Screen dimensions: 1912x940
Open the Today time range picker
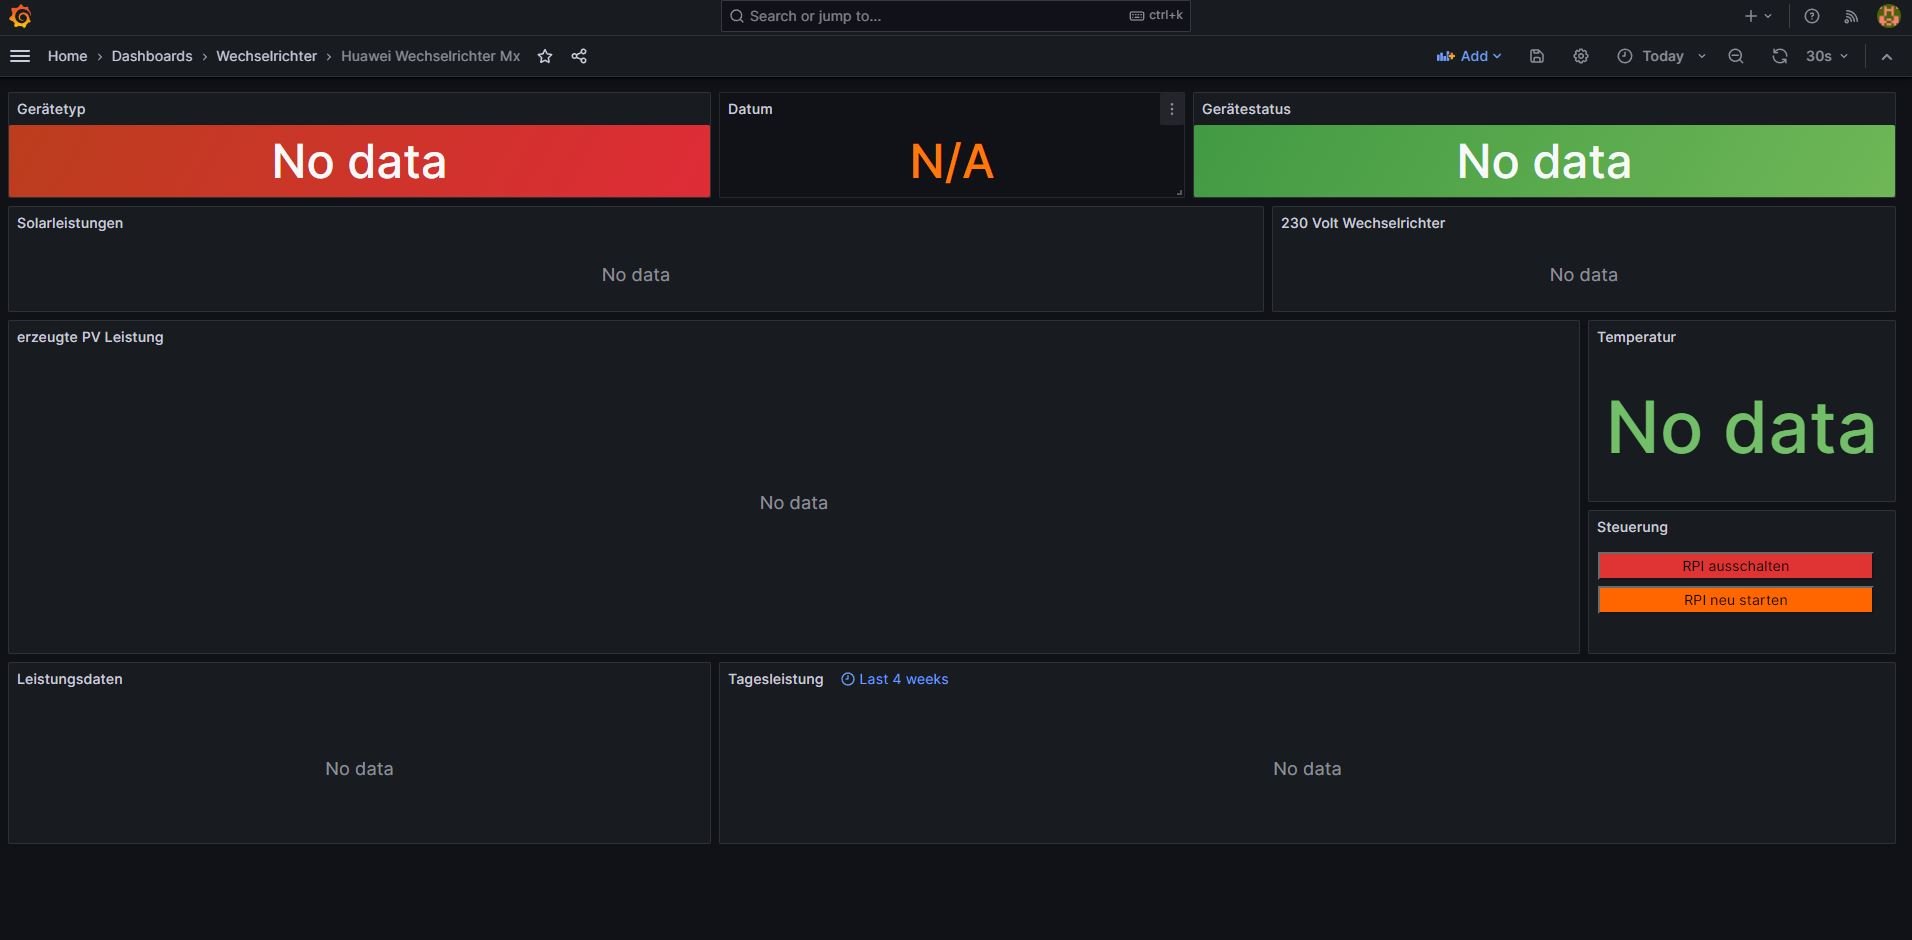pyautogui.click(x=1662, y=56)
